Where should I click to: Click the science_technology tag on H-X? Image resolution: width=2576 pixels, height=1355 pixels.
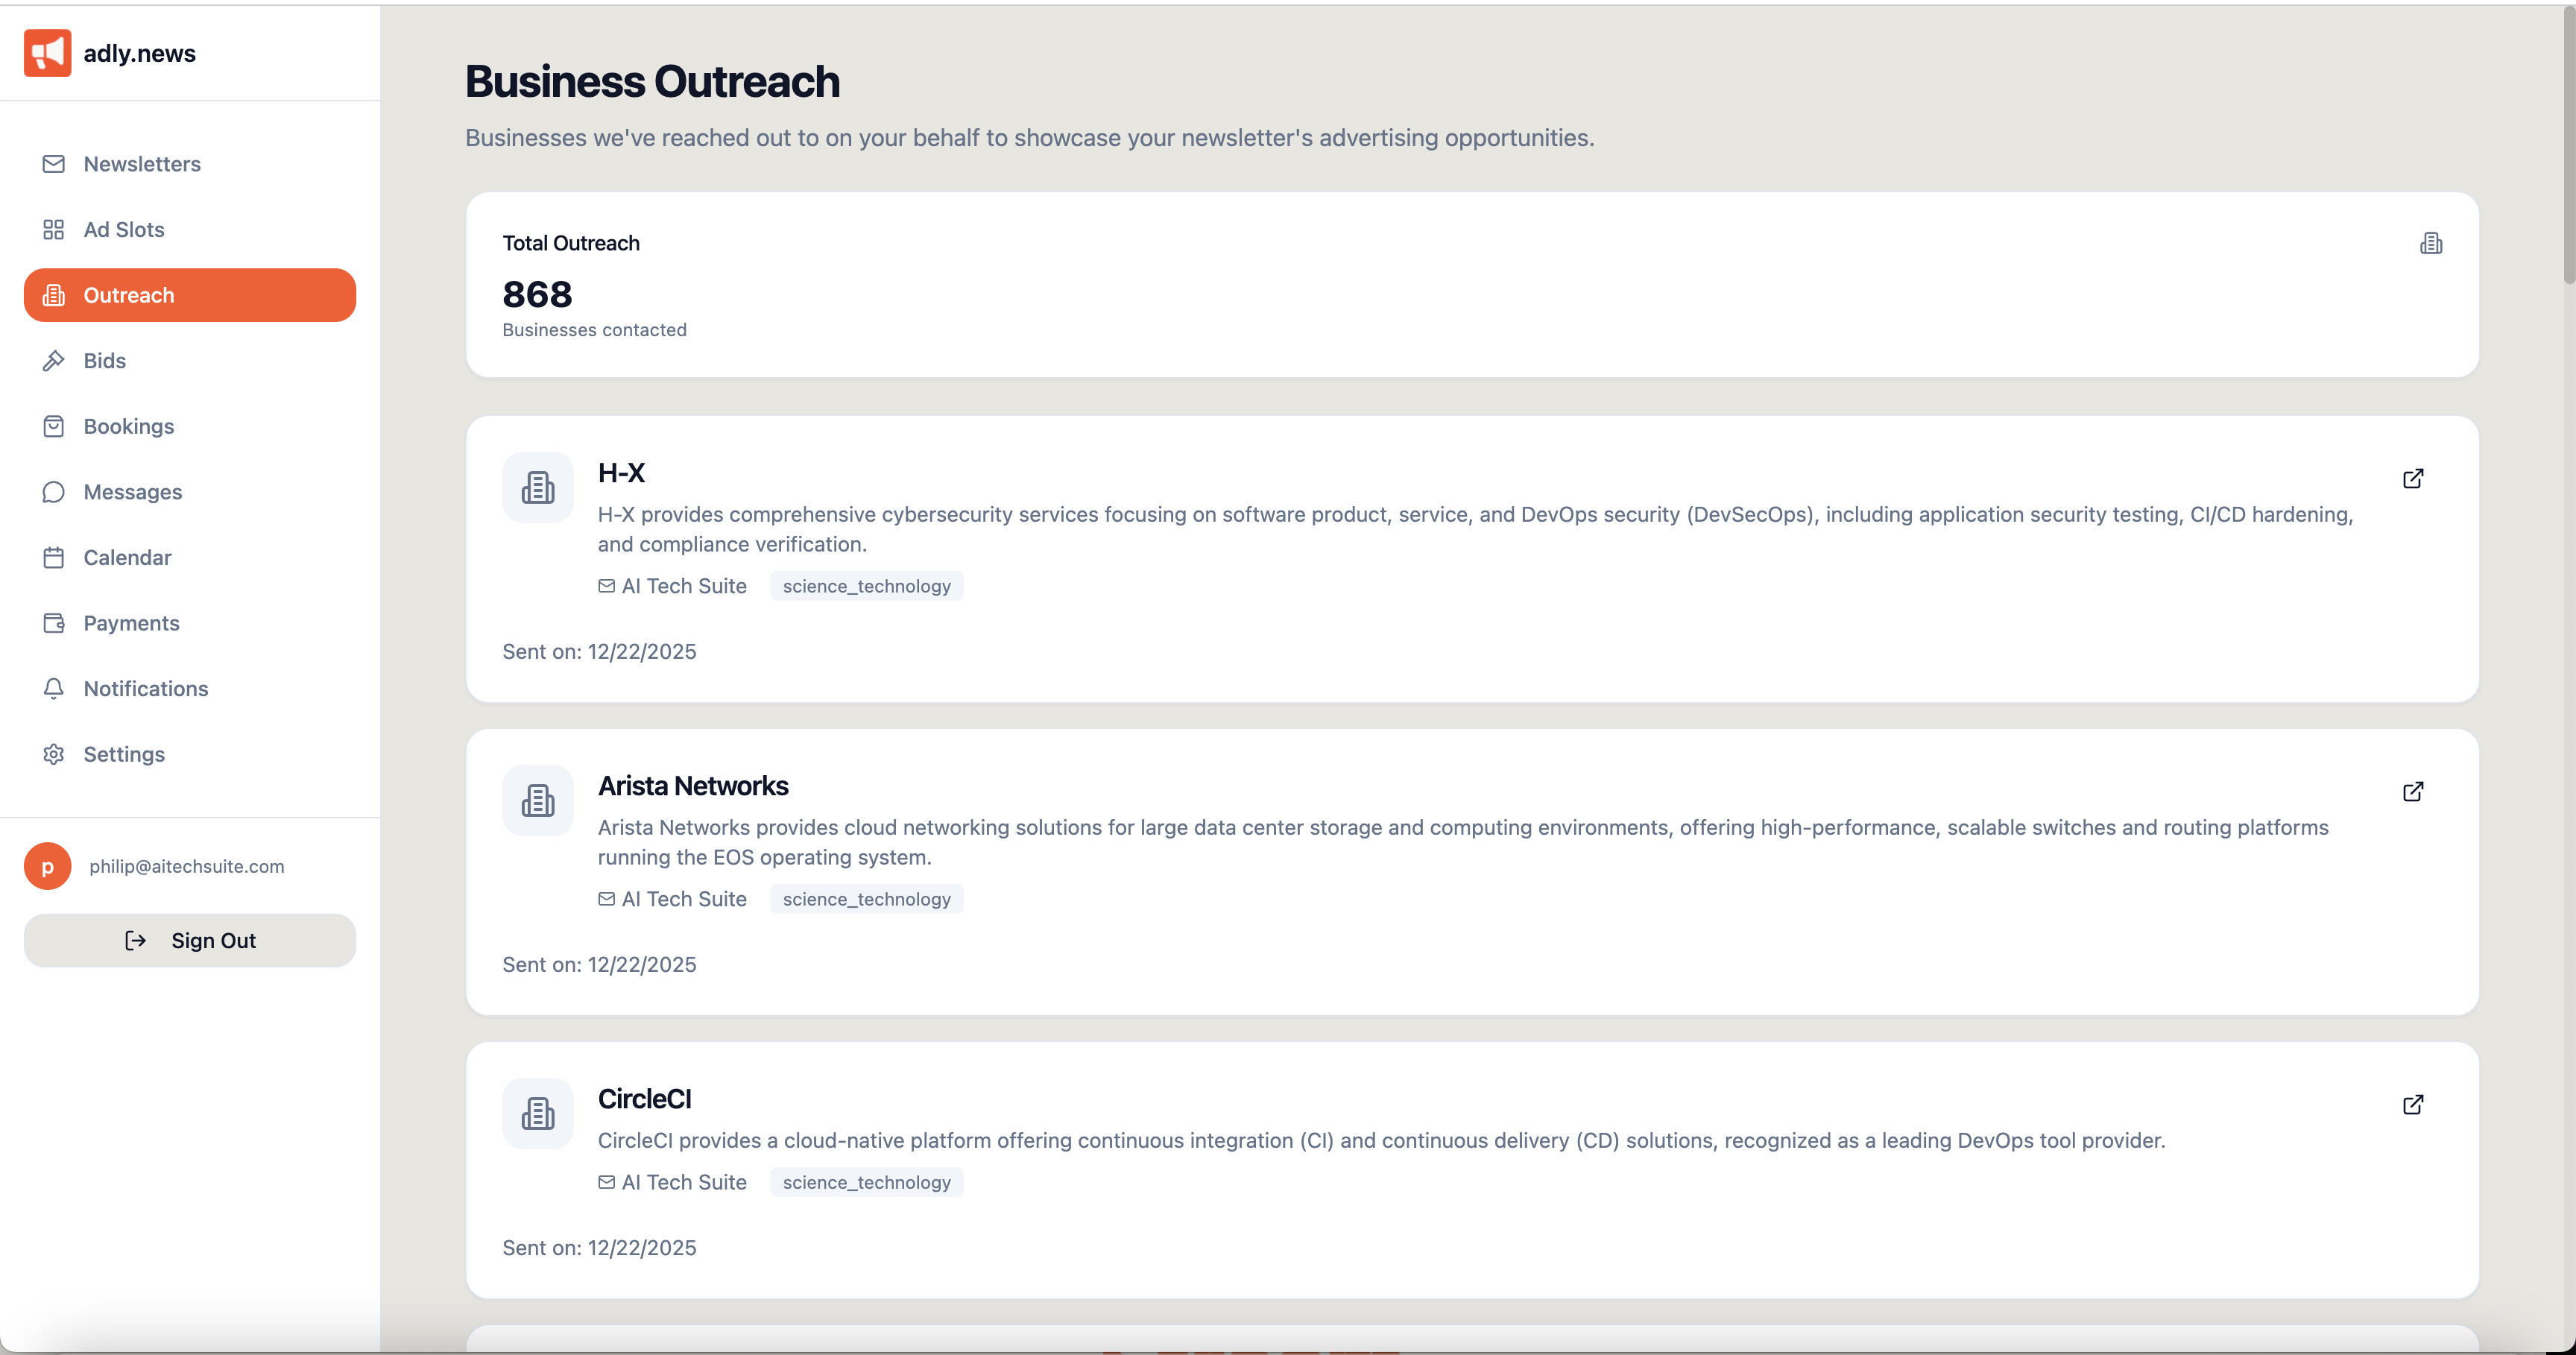[866, 586]
